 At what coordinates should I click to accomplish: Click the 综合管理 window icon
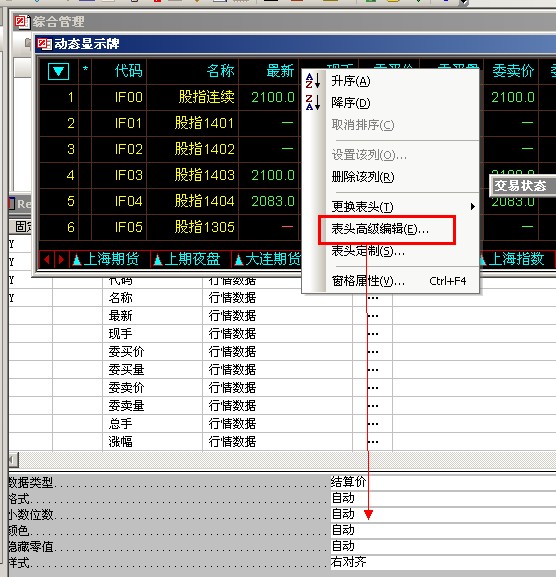tap(21, 22)
